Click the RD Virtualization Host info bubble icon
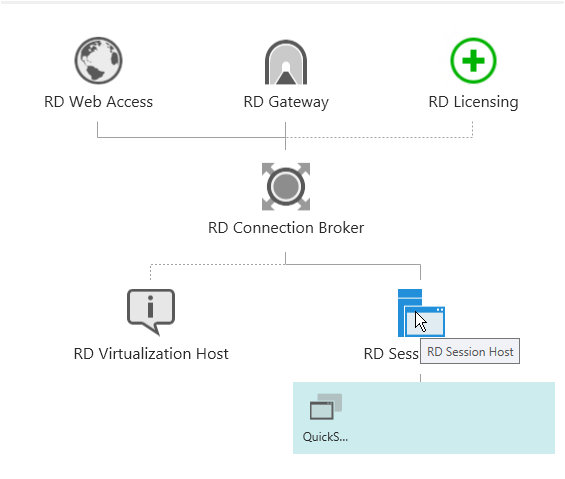 click(151, 312)
